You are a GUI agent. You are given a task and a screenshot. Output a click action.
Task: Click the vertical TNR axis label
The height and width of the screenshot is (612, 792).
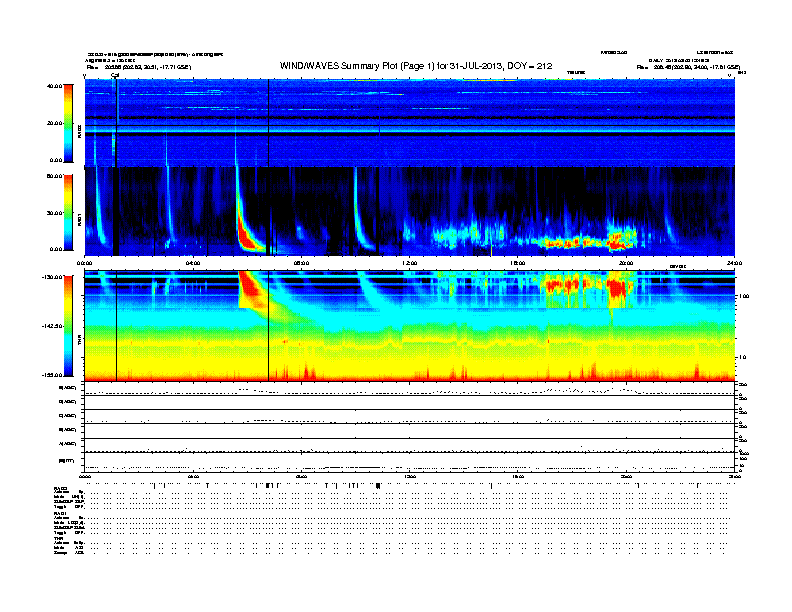(x=80, y=342)
